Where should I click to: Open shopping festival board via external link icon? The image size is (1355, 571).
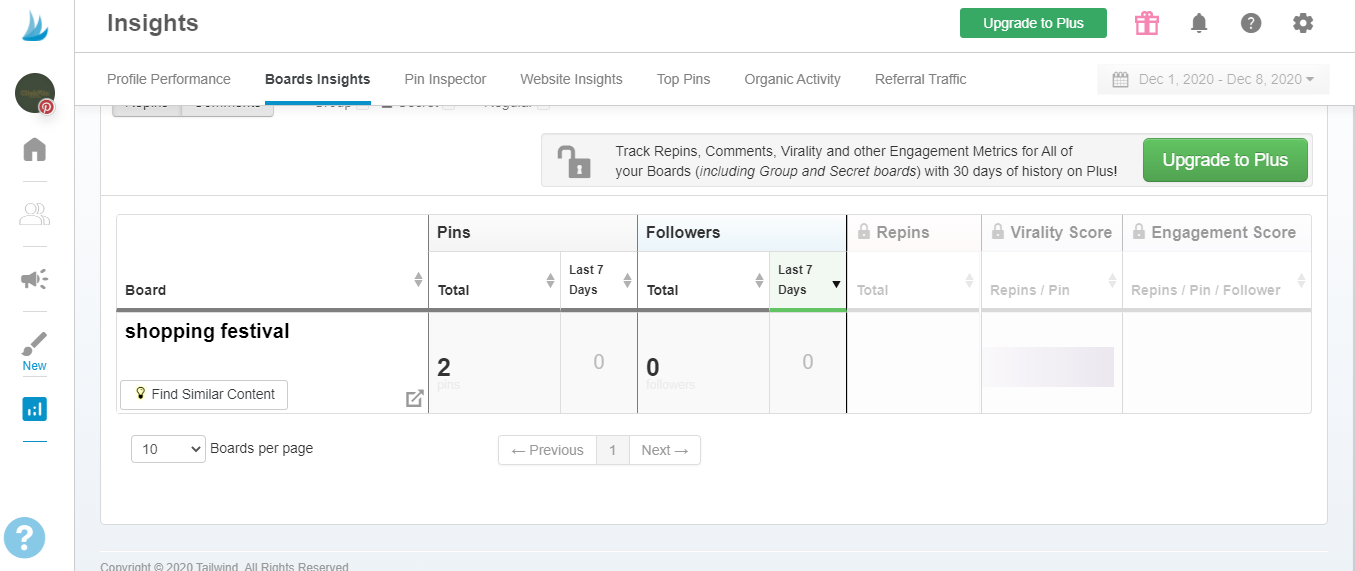(414, 398)
